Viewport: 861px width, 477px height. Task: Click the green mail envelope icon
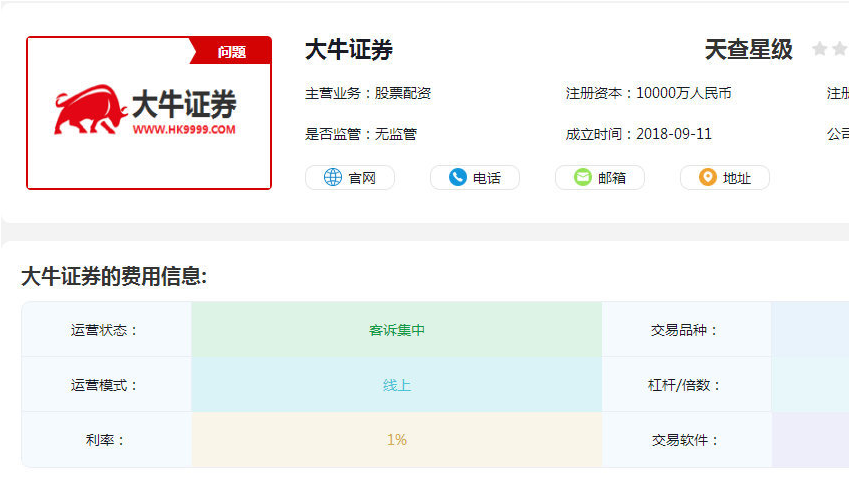pos(583,177)
